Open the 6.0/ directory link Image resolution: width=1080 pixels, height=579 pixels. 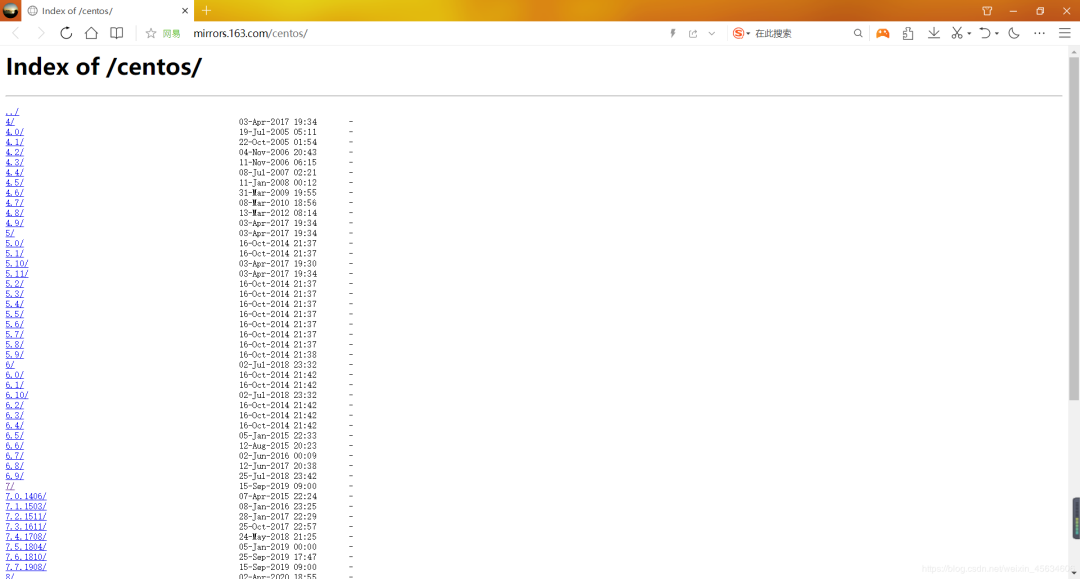[14, 375]
